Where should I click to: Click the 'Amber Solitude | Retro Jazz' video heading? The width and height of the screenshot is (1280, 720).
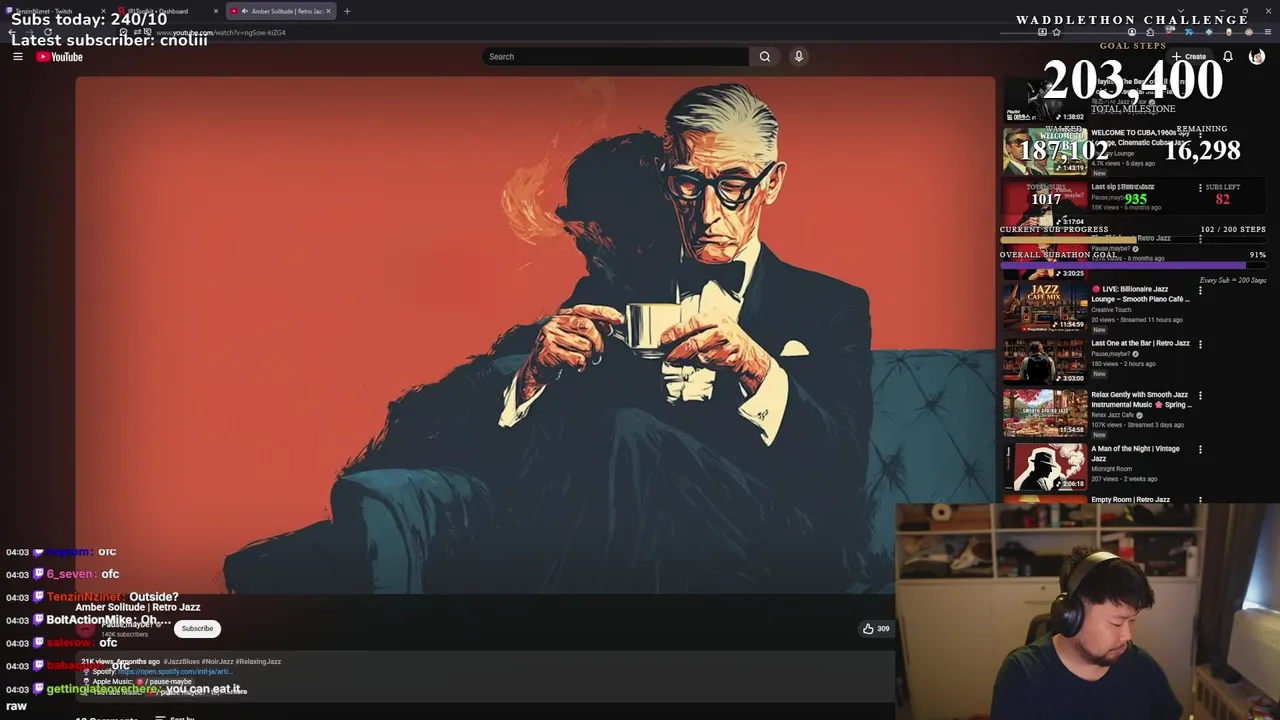(x=138, y=607)
